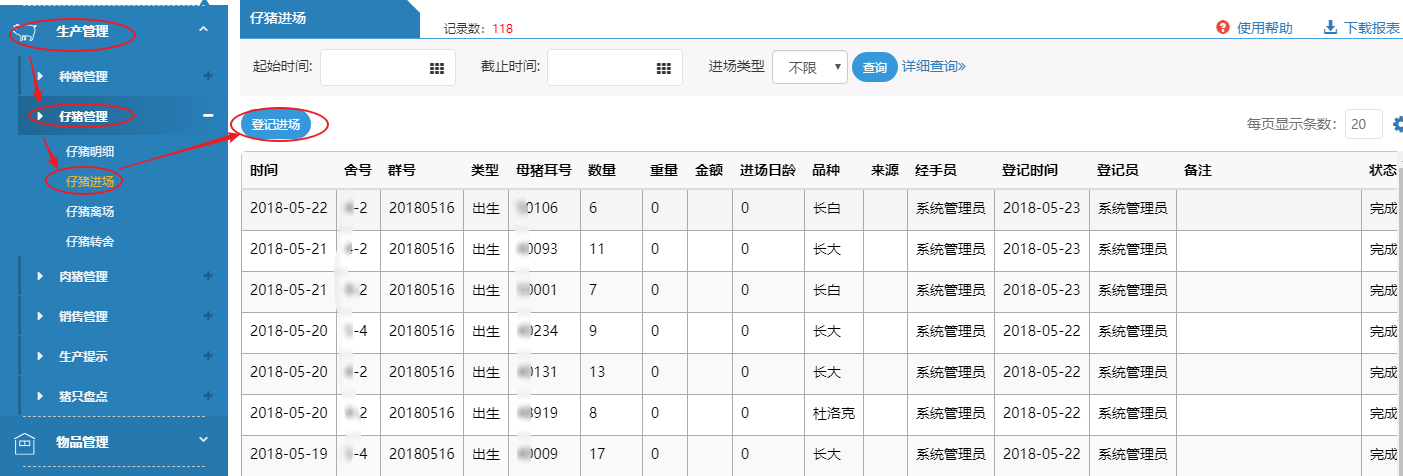Open 仔猪转舍 submenu item
Image resolution: width=1403 pixels, height=476 pixels.
pos(90,242)
